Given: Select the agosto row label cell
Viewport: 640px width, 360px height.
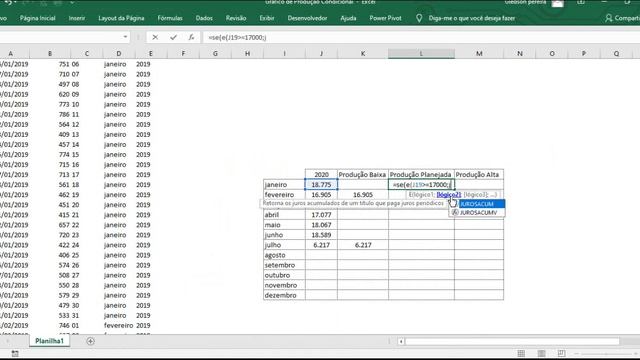Looking at the screenshot, I should [284, 255].
